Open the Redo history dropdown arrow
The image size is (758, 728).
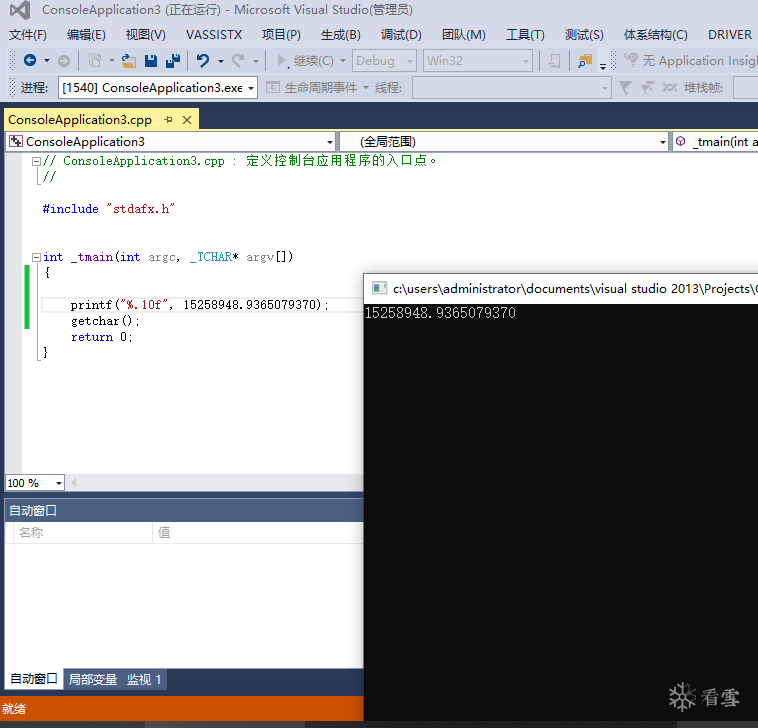[x=256, y=61]
